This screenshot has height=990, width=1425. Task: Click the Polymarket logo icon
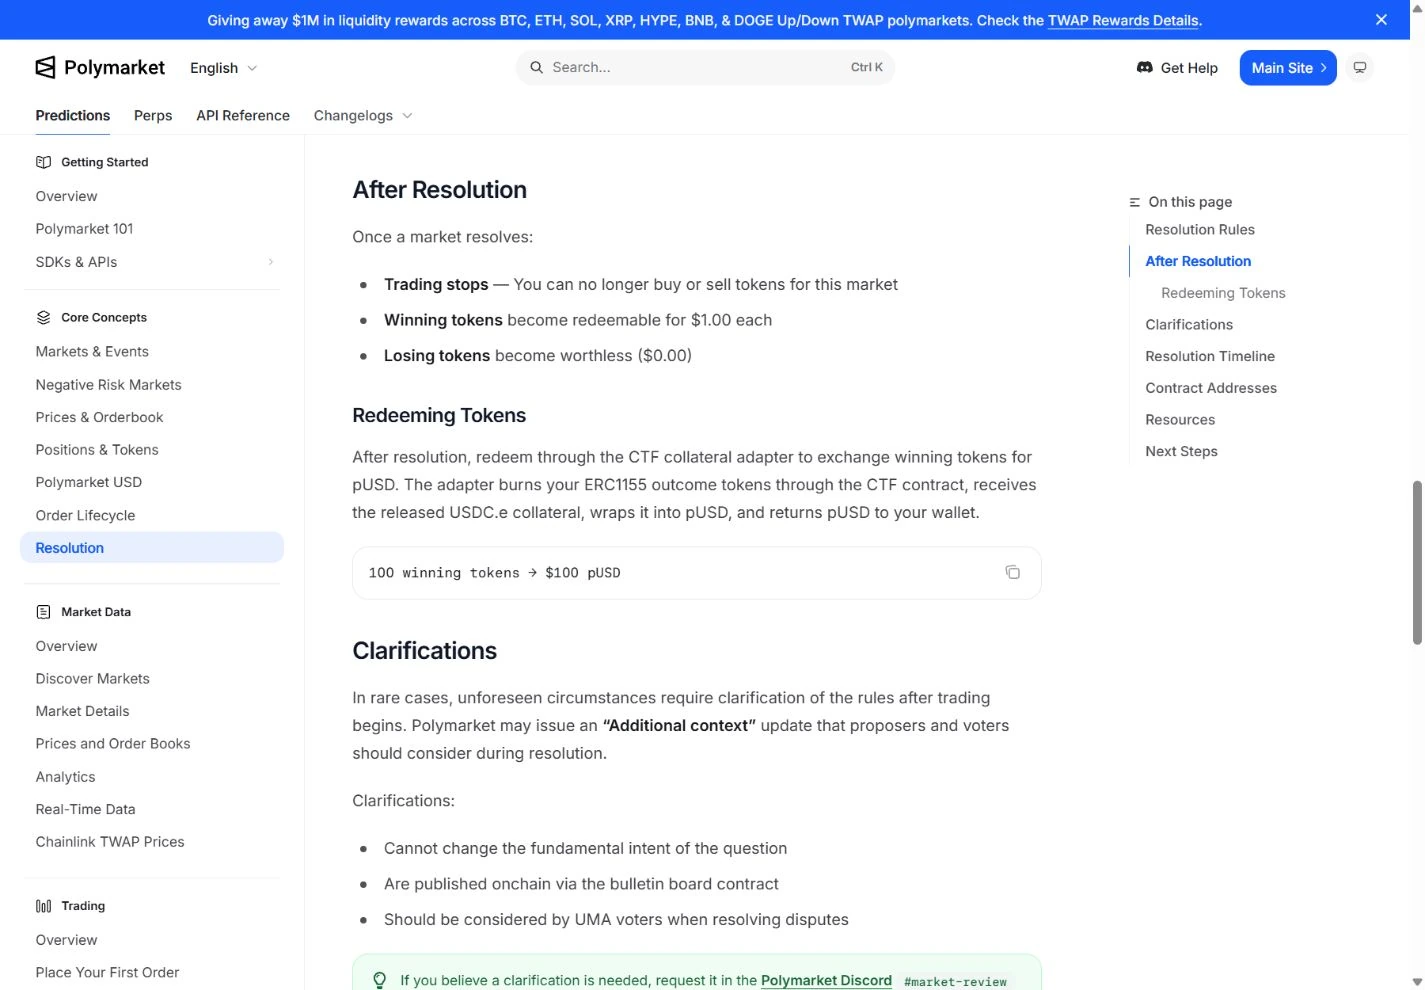[45, 67]
